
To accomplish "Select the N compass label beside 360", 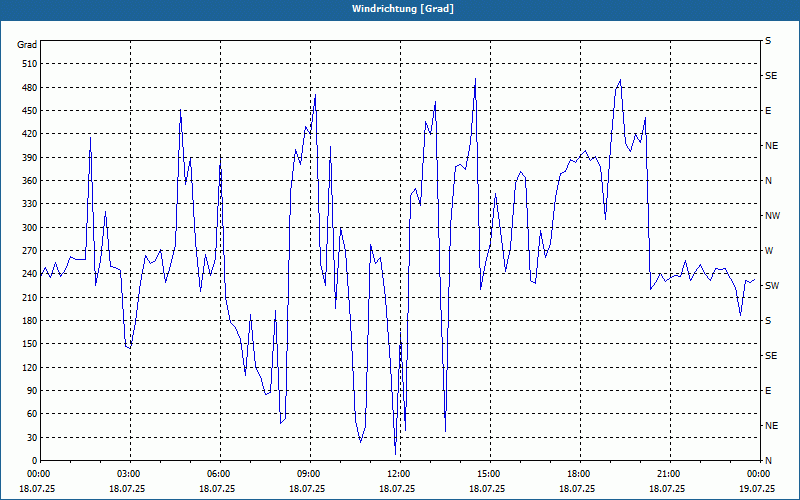I will pos(768,181).
